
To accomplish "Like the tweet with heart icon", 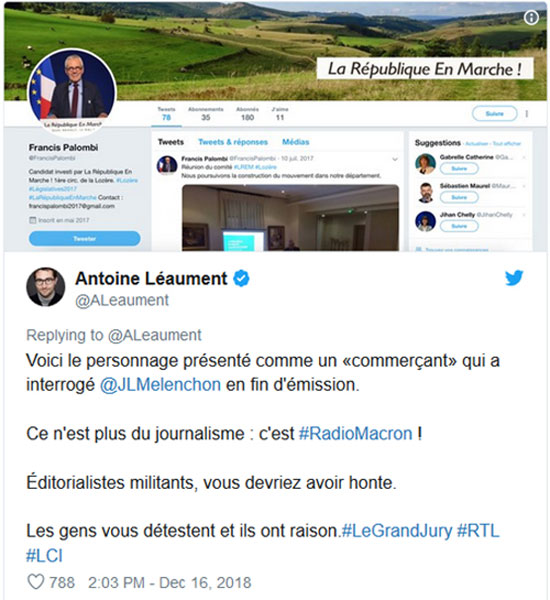I will point(36,582).
